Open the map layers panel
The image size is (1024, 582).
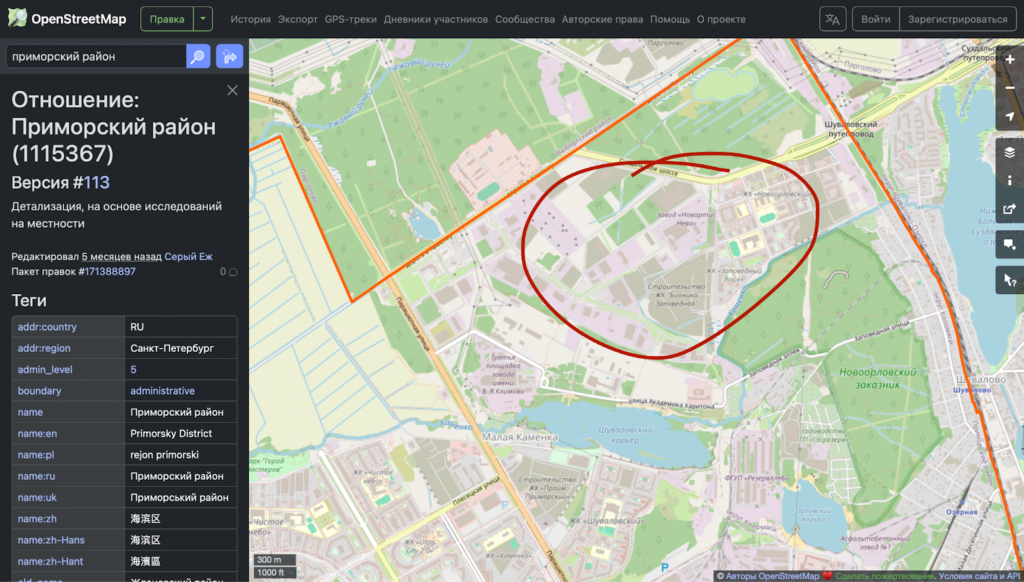point(1010,152)
